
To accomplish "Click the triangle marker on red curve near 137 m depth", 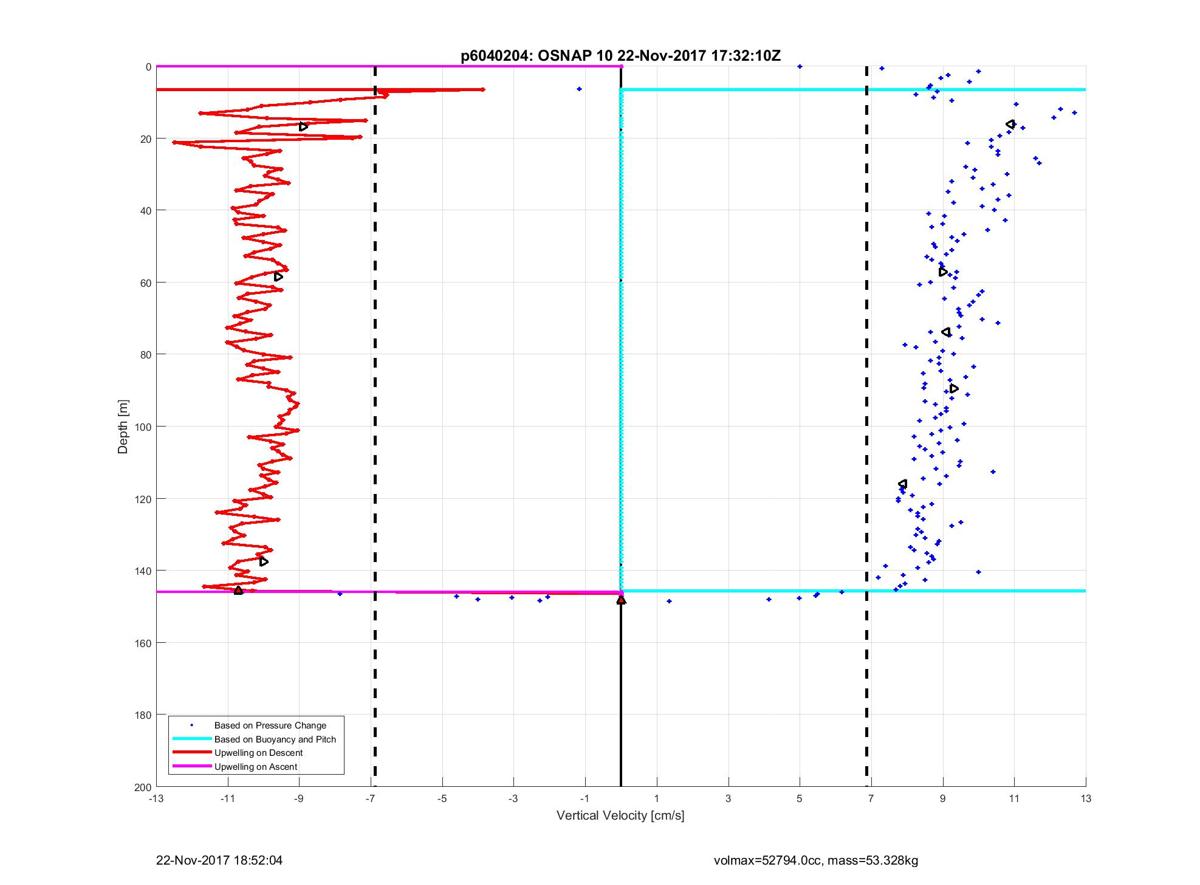I will pyautogui.click(x=264, y=561).
